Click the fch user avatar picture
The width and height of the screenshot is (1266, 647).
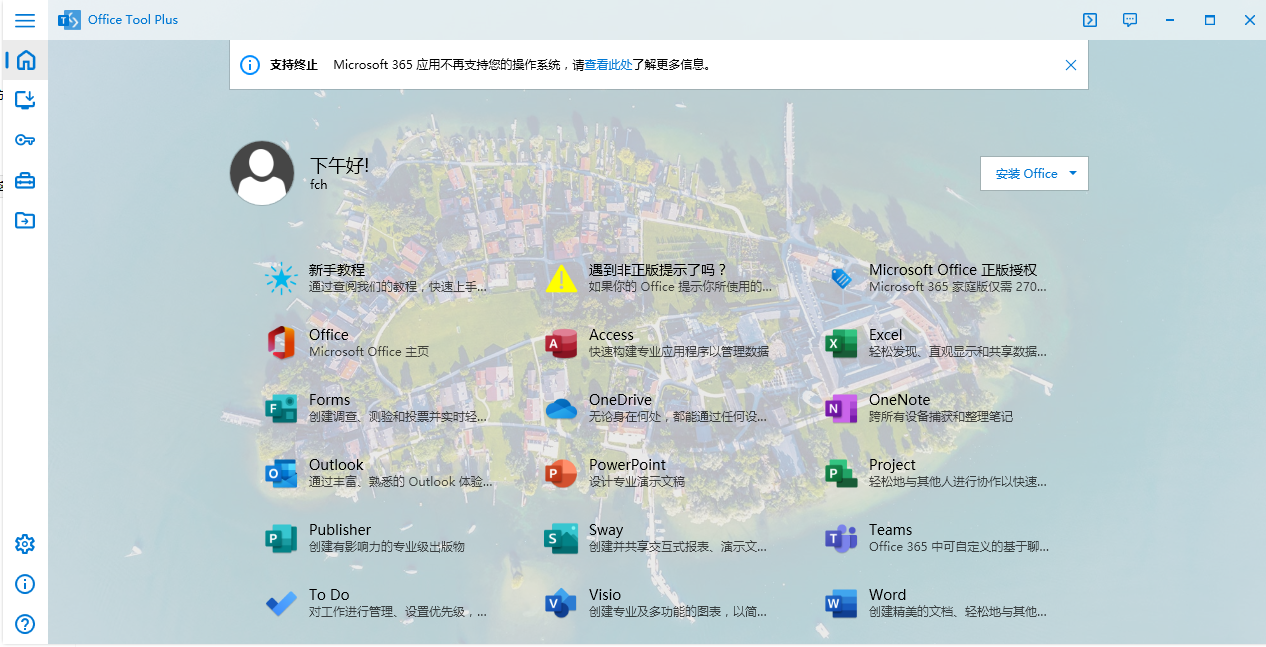pyautogui.click(x=261, y=172)
